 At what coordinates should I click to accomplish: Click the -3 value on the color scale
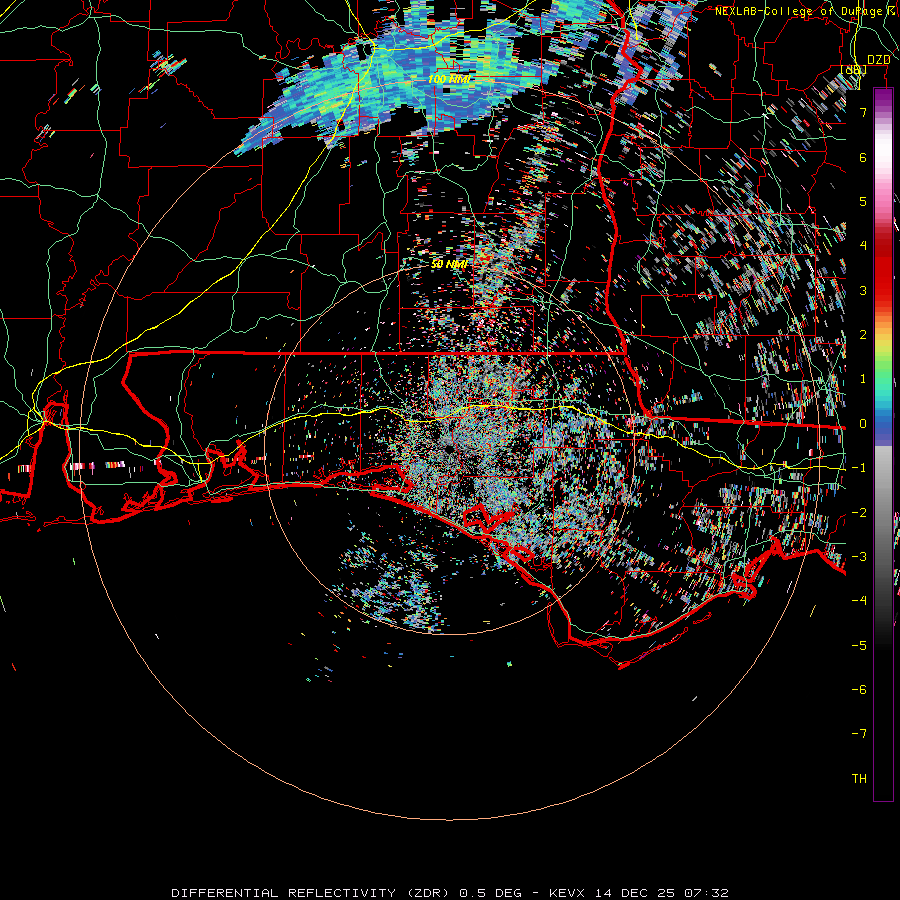point(859,556)
